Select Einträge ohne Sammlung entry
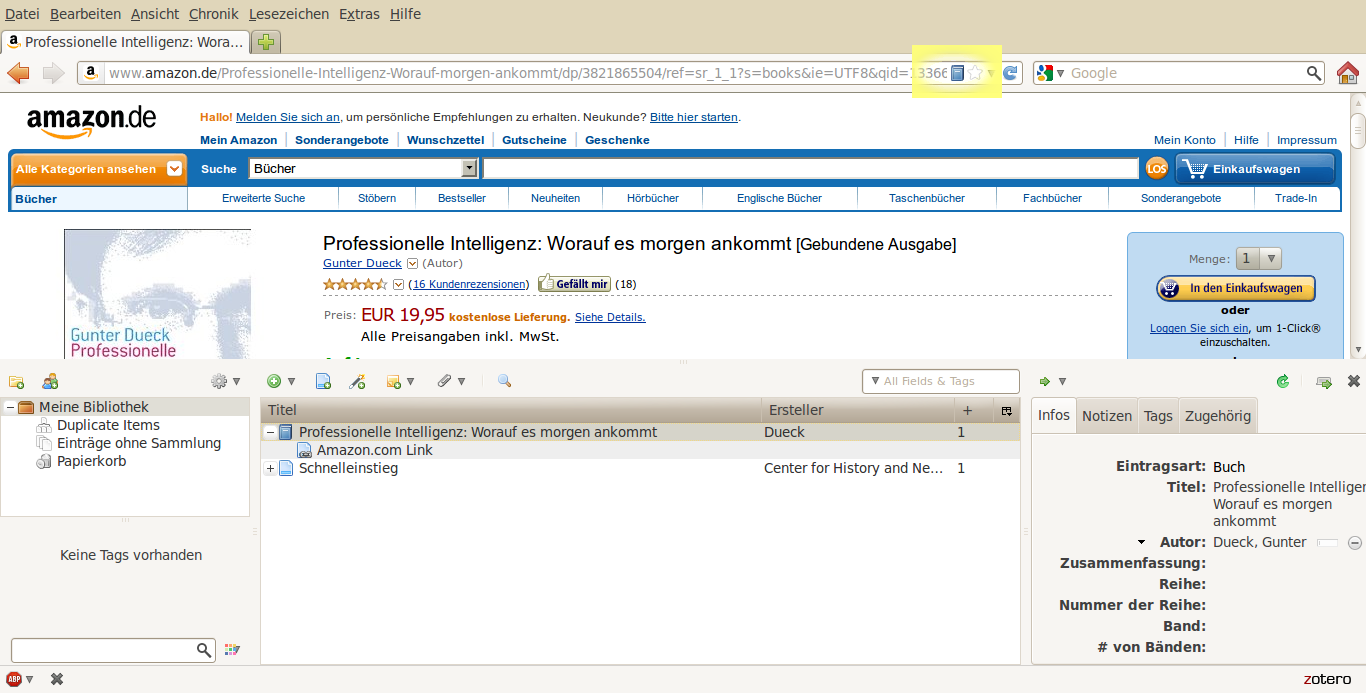The width and height of the screenshot is (1366, 693). (x=139, y=443)
